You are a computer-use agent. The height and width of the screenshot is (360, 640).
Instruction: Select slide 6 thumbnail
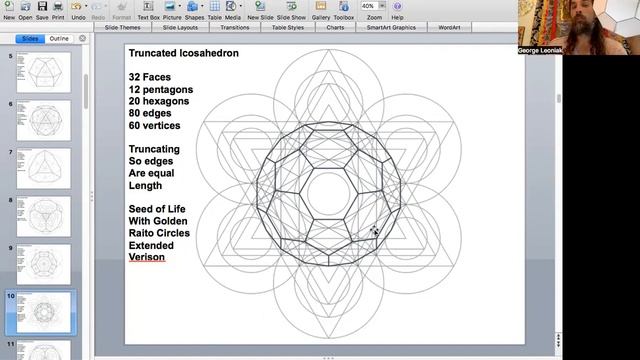44,120
